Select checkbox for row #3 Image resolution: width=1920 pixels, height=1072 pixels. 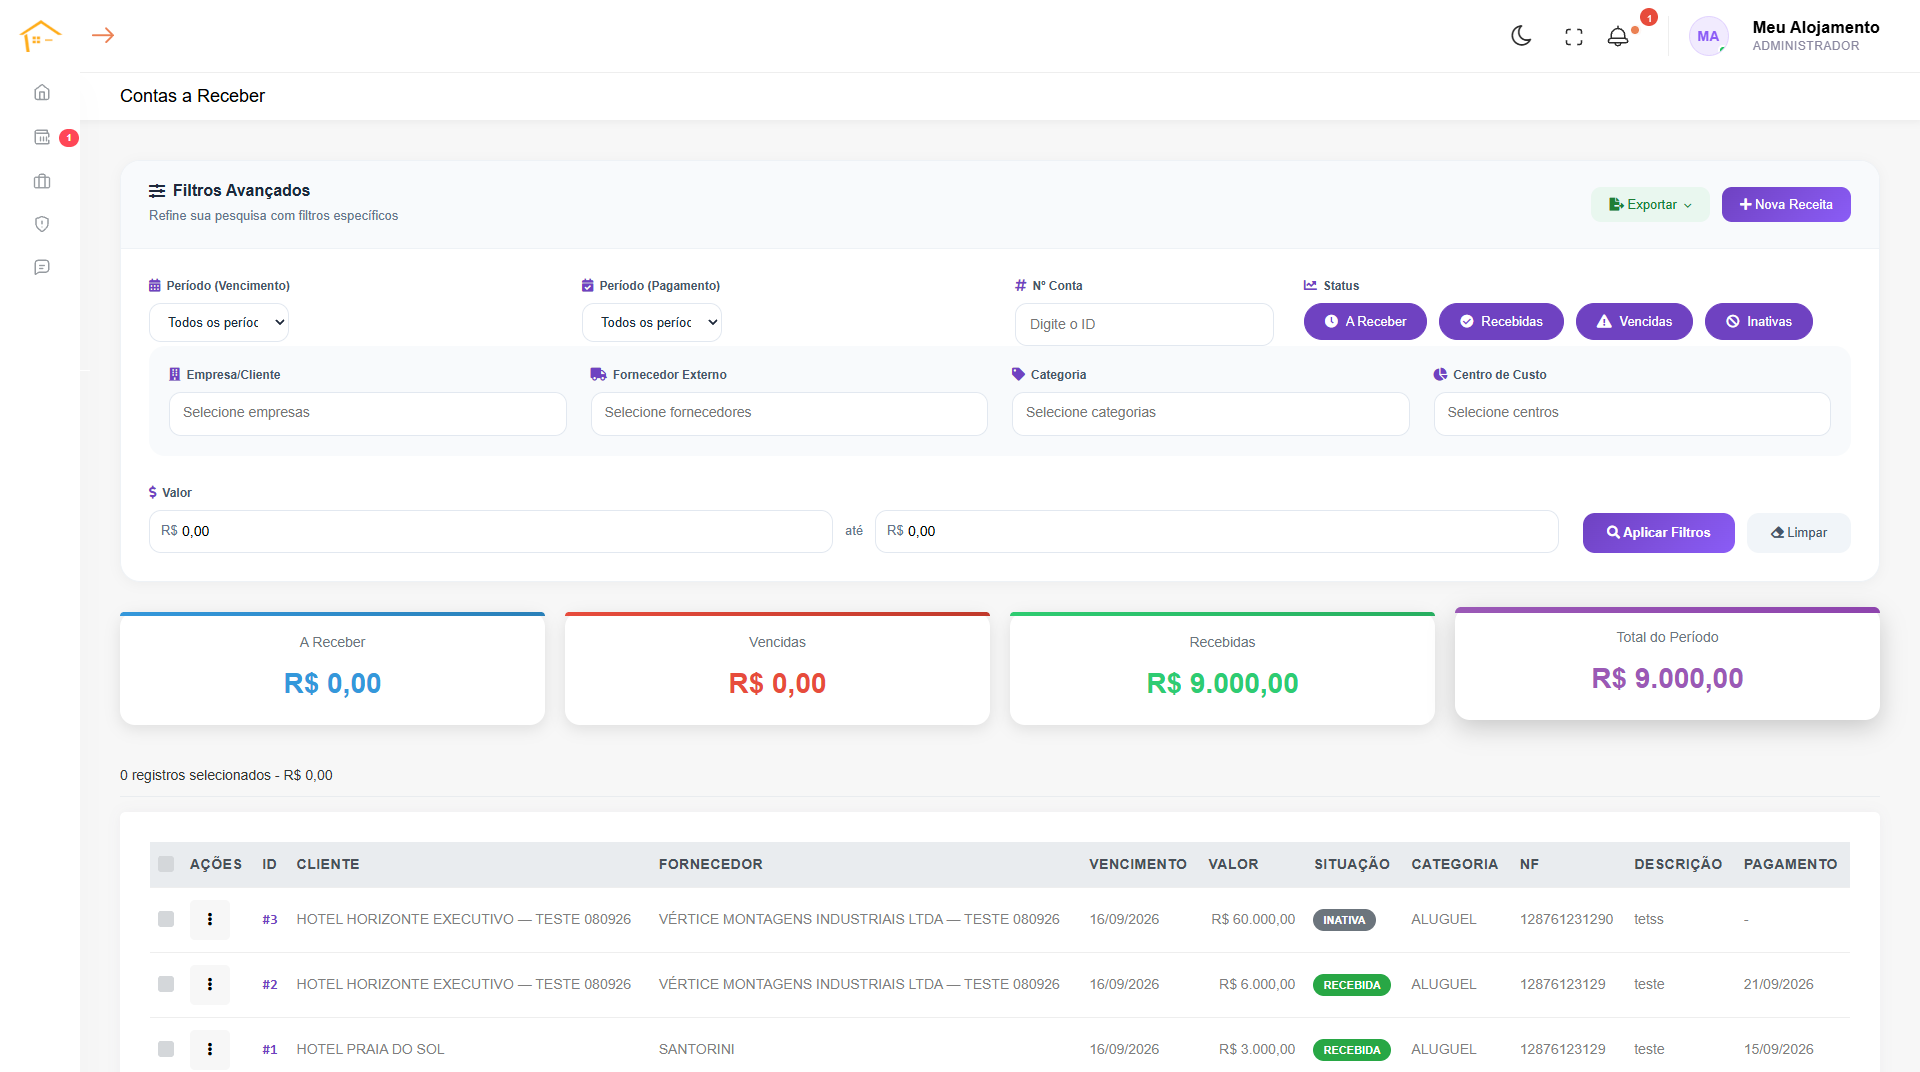166,919
